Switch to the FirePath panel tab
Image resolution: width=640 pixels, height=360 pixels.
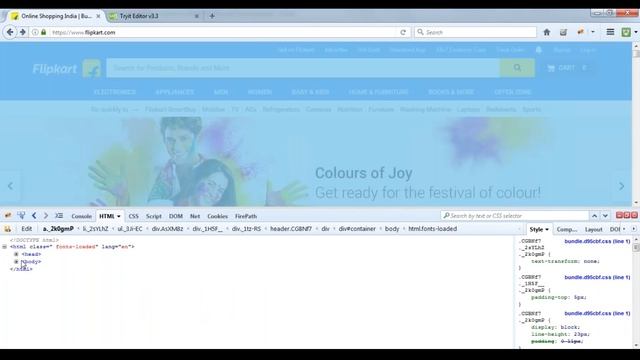point(246,216)
